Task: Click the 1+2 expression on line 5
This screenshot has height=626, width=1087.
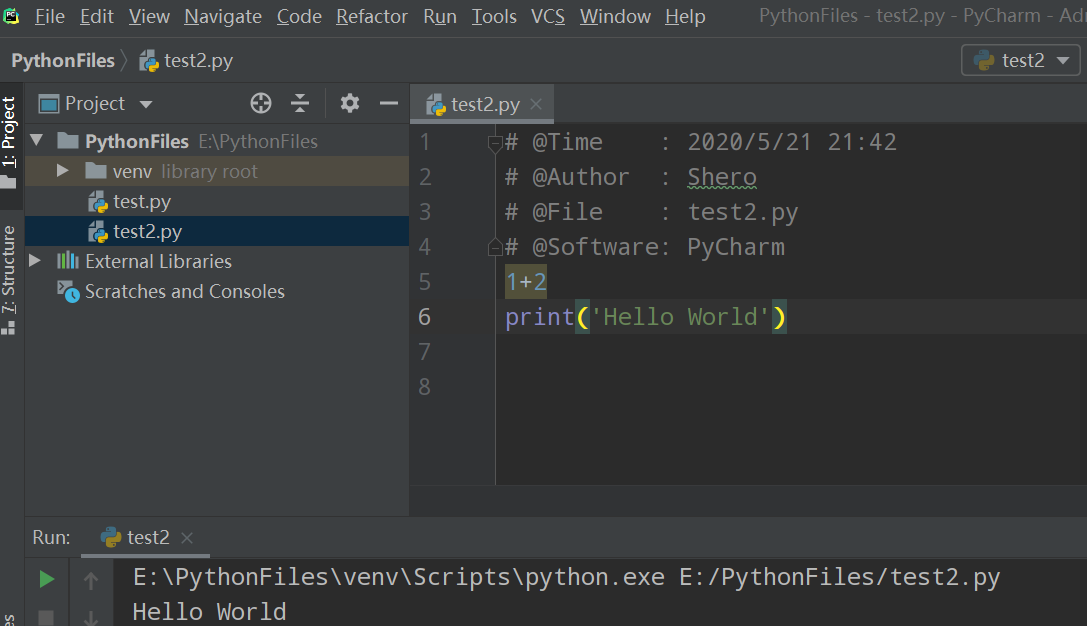Action: pos(526,281)
